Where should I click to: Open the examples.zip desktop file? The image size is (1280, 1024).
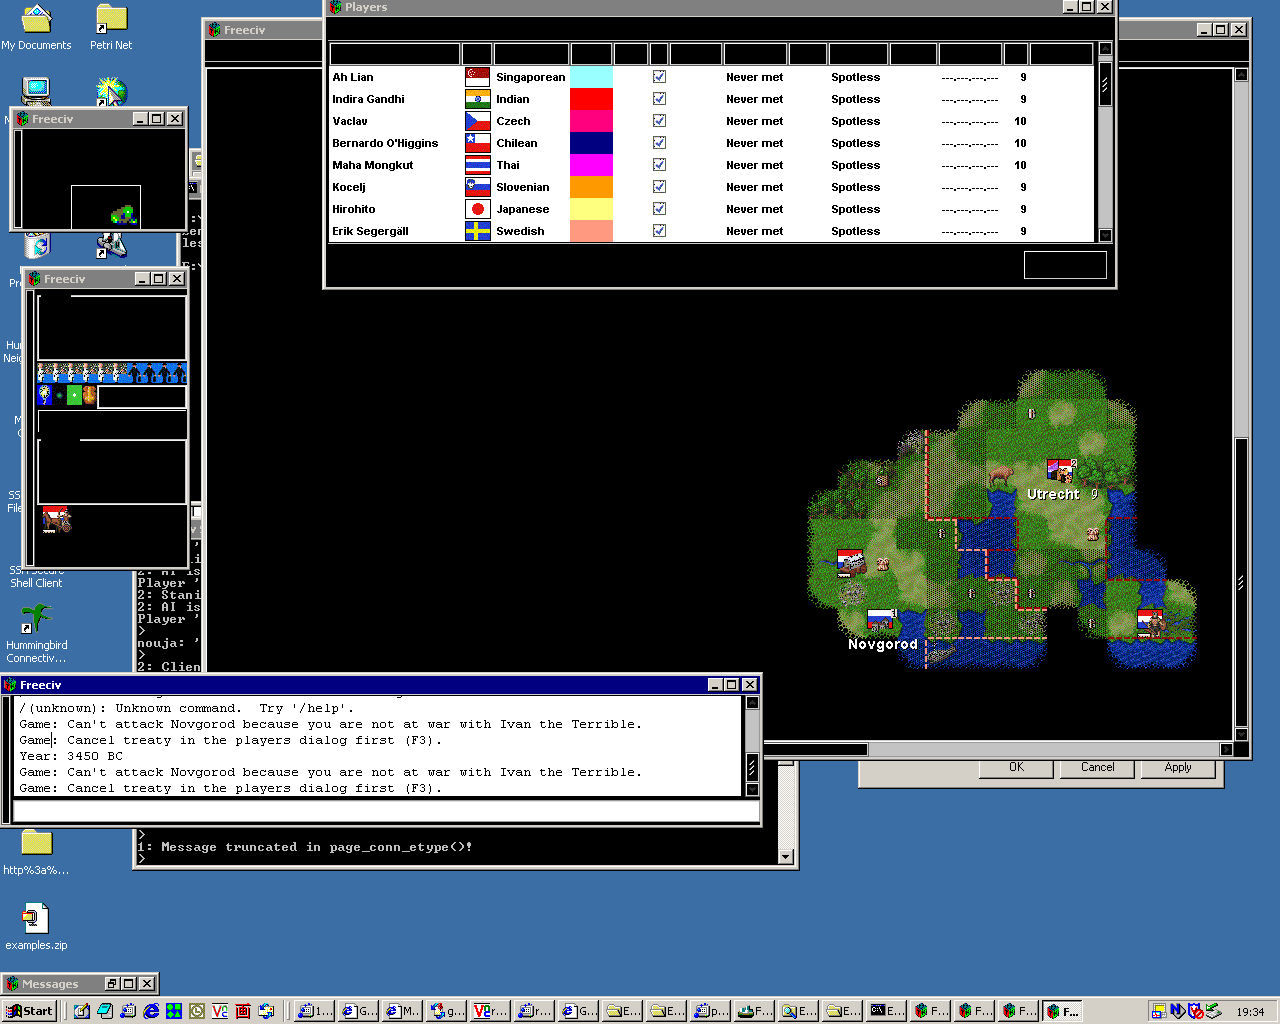click(36, 927)
